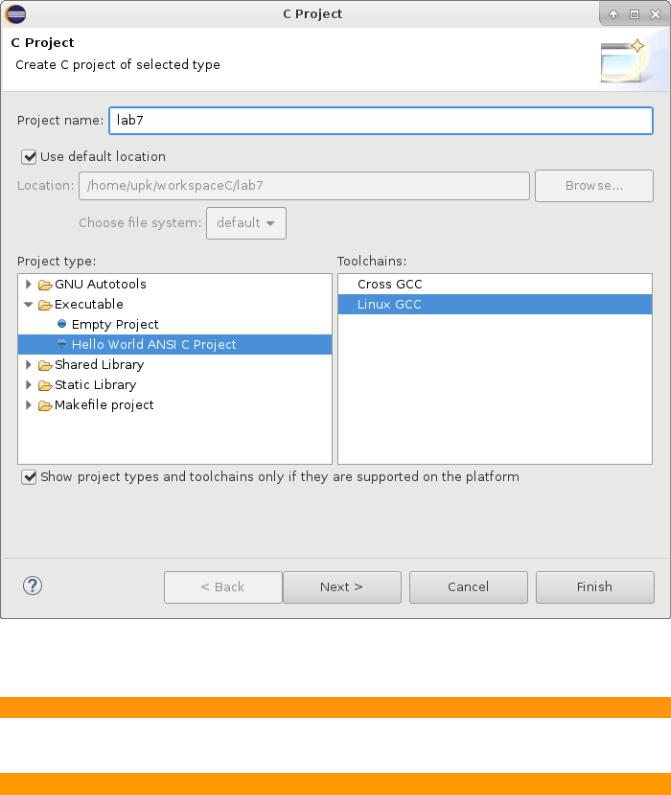Expand the Static Library tree node

click(x=28, y=385)
